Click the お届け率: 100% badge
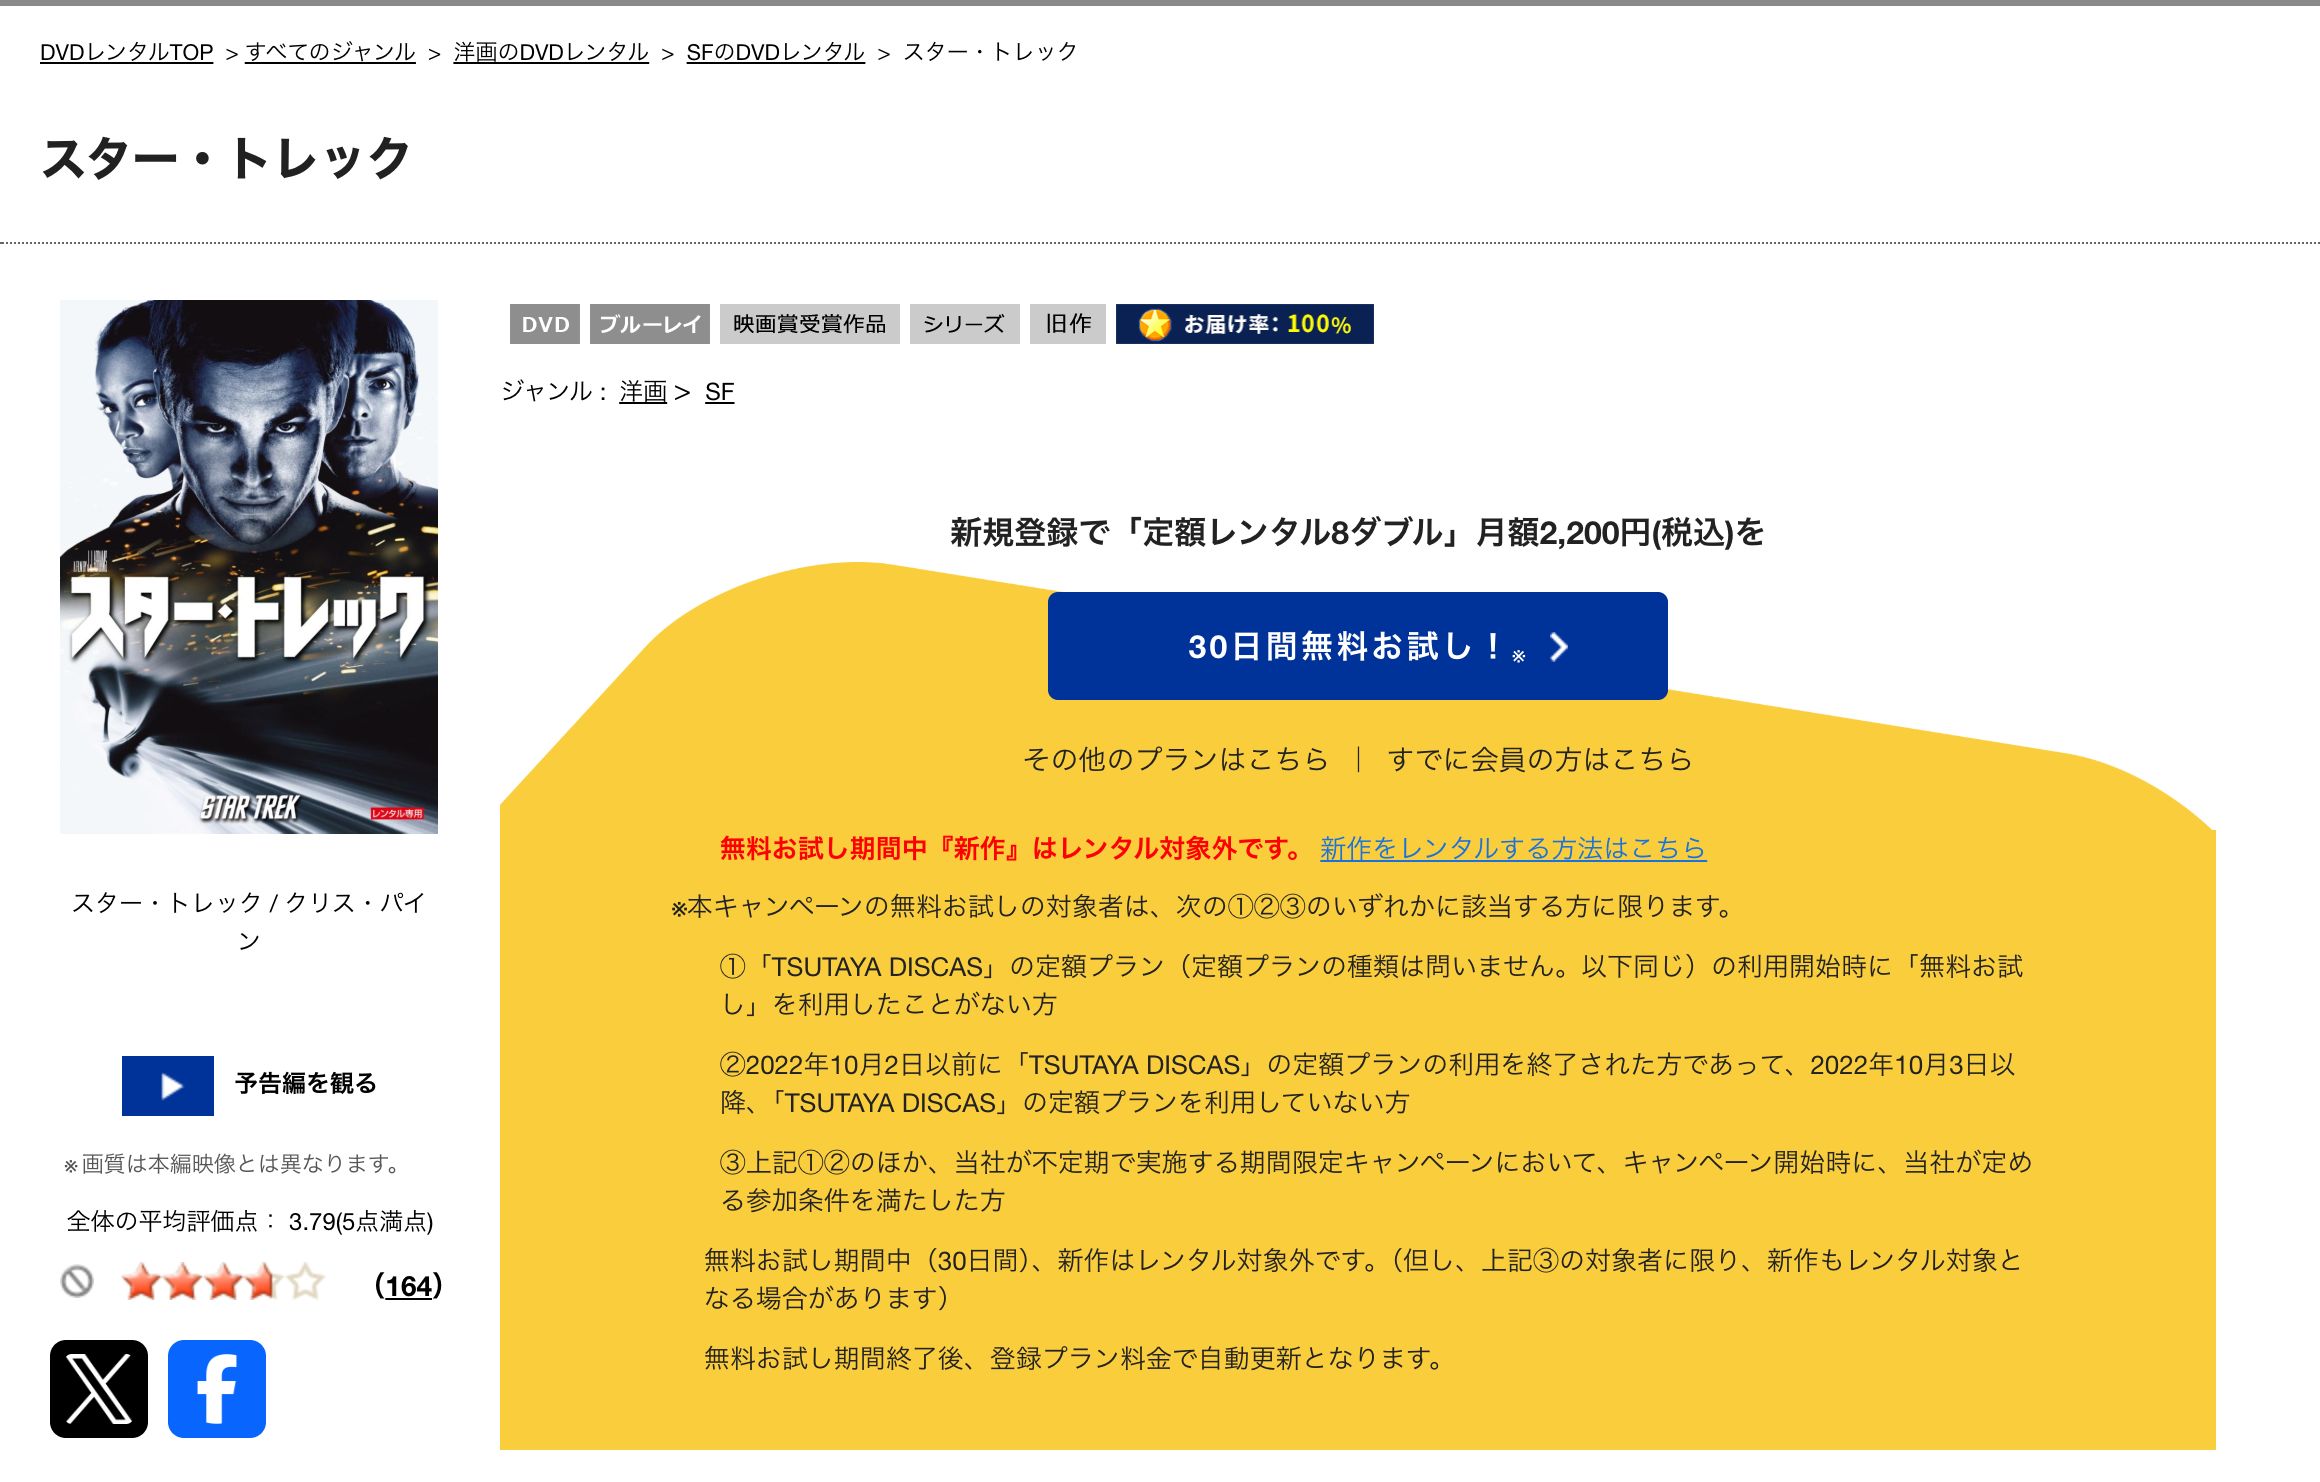The height and width of the screenshot is (1482, 2320). [x=1245, y=324]
